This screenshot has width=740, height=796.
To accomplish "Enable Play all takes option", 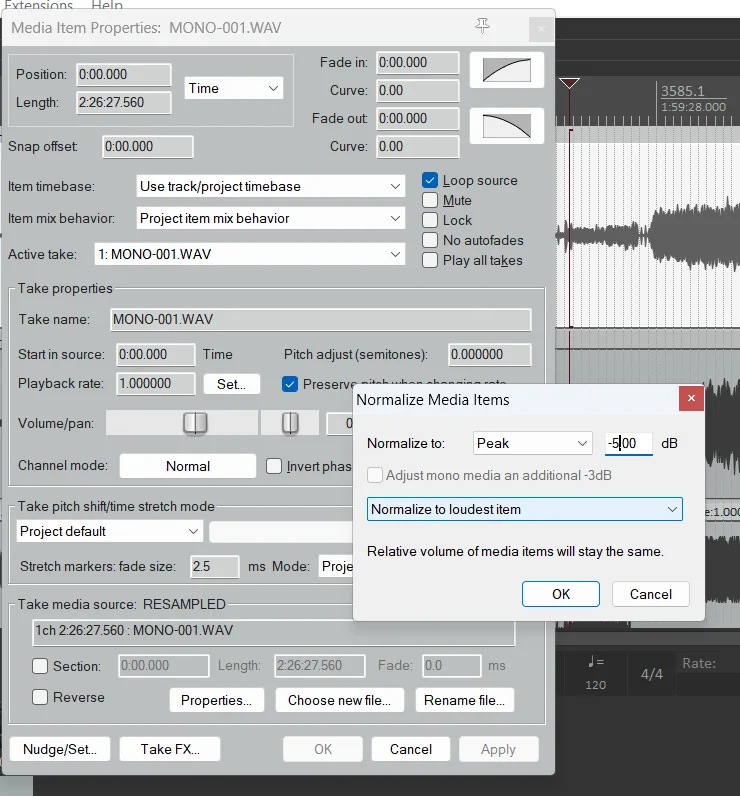I will 429,260.
